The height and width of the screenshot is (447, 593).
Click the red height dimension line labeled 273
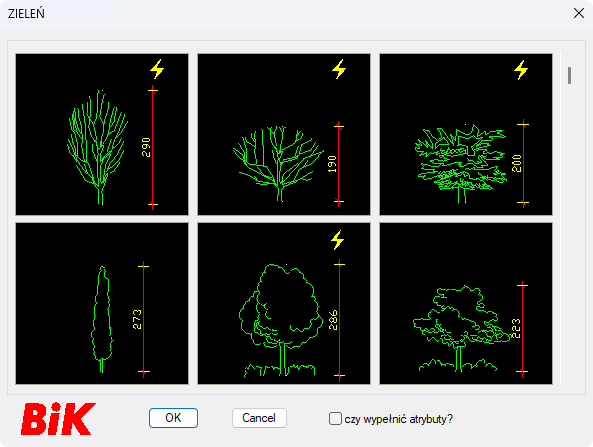point(143,319)
